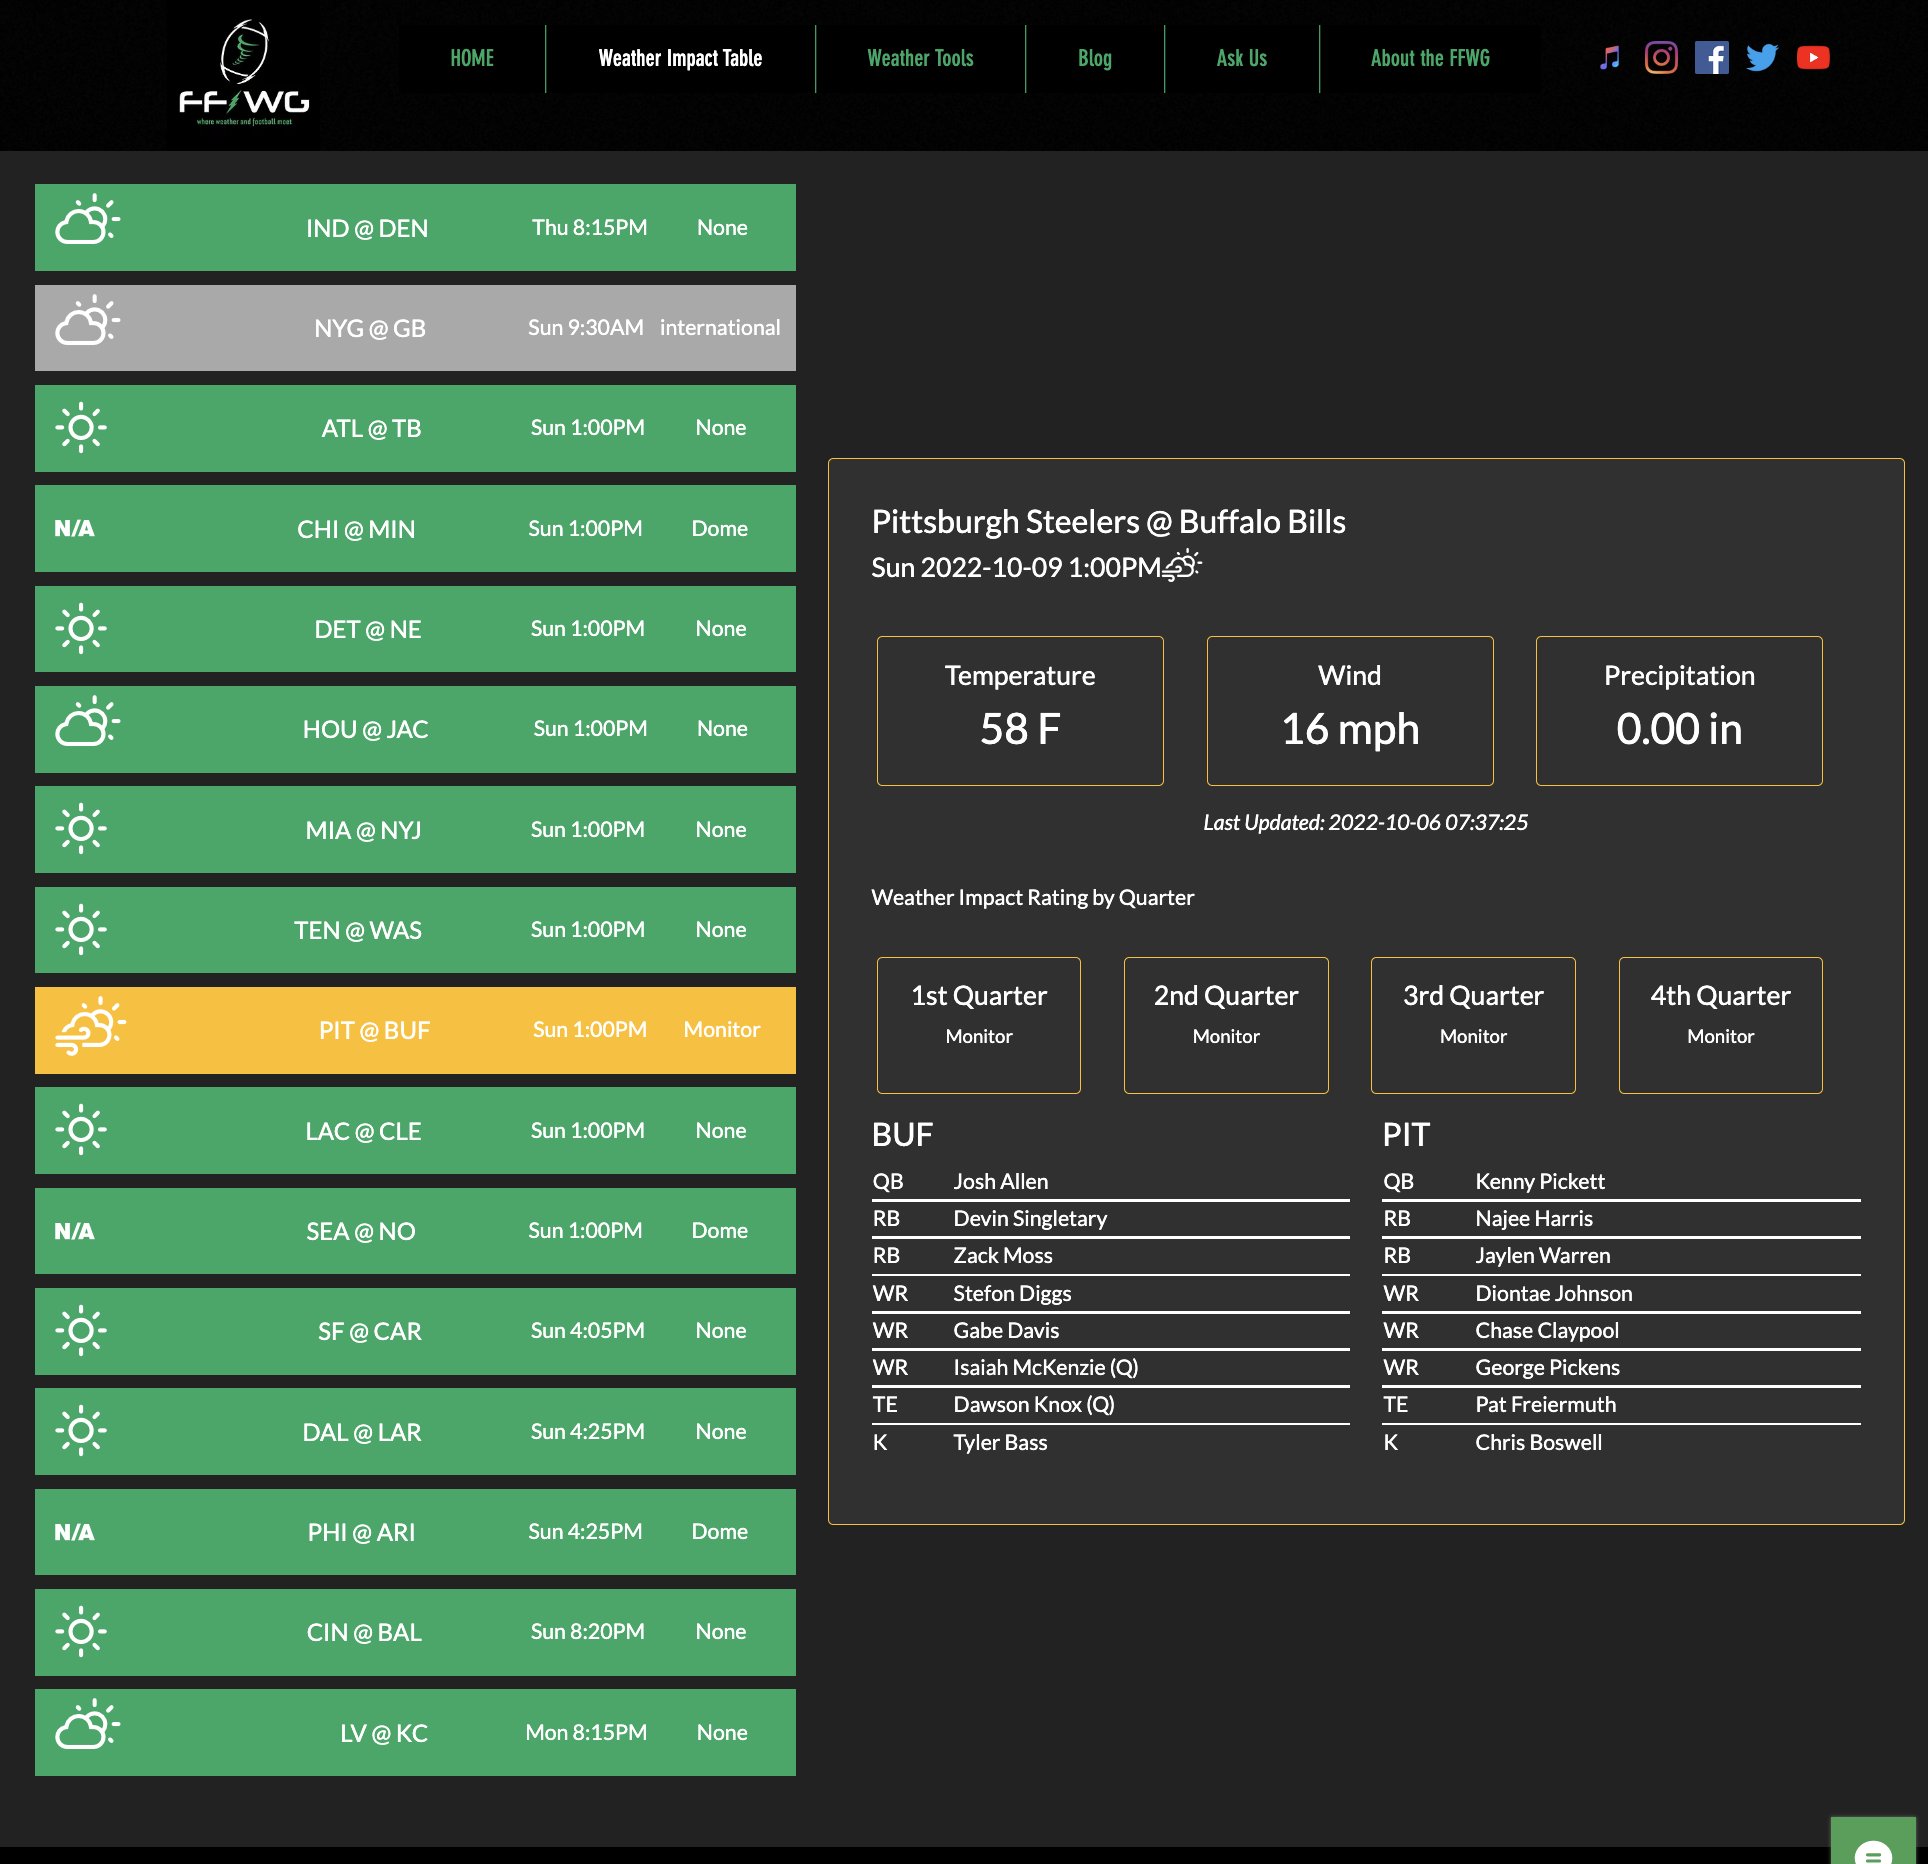Open the chat widget icon

click(x=1873, y=1843)
